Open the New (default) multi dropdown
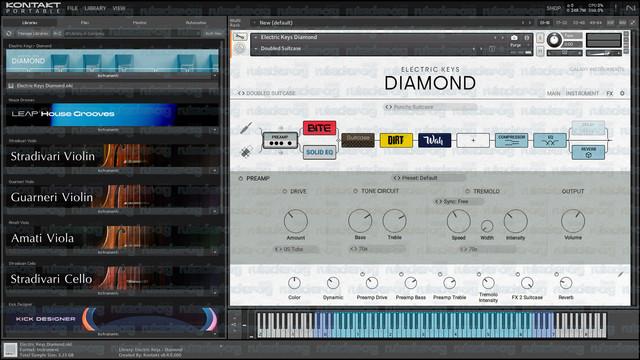The width and height of the screenshot is (640, 360). point(254,23)
